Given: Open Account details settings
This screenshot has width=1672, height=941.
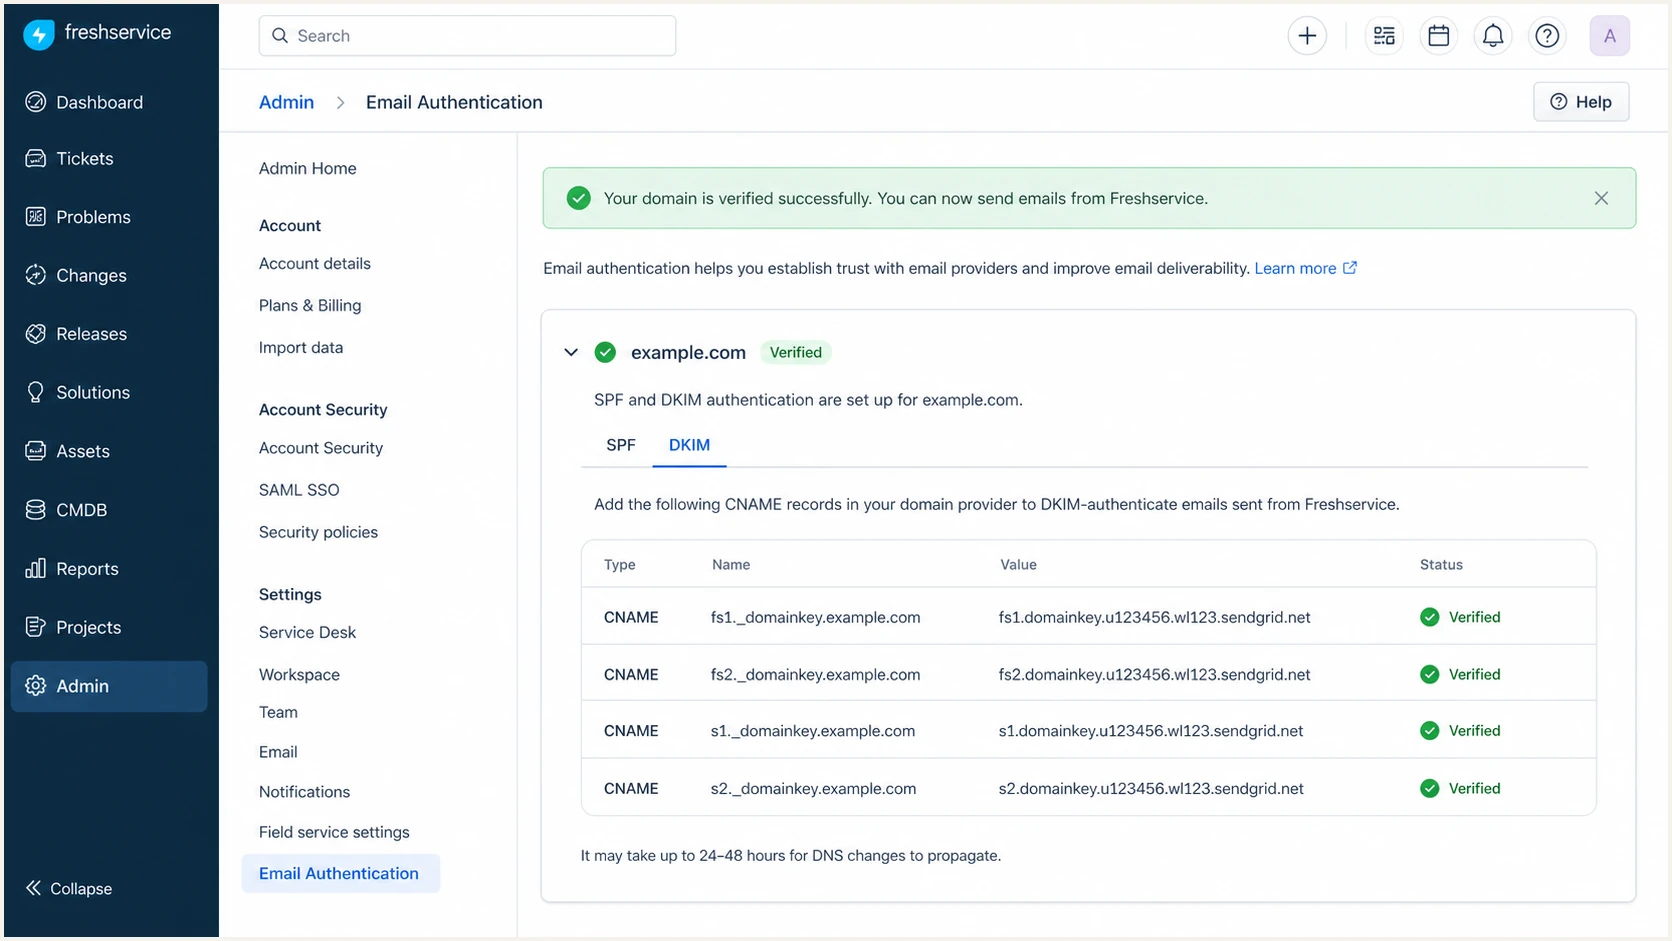Looking at the screenshot, I should pos(314,263).
